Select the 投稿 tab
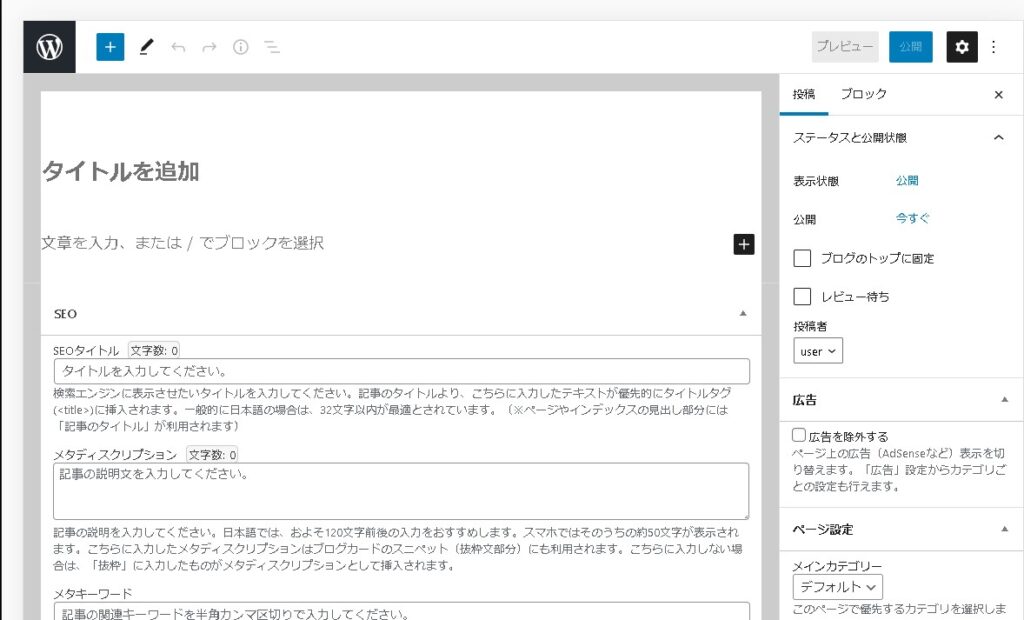This screenshot has width=1024, height=620. [804, 94]
